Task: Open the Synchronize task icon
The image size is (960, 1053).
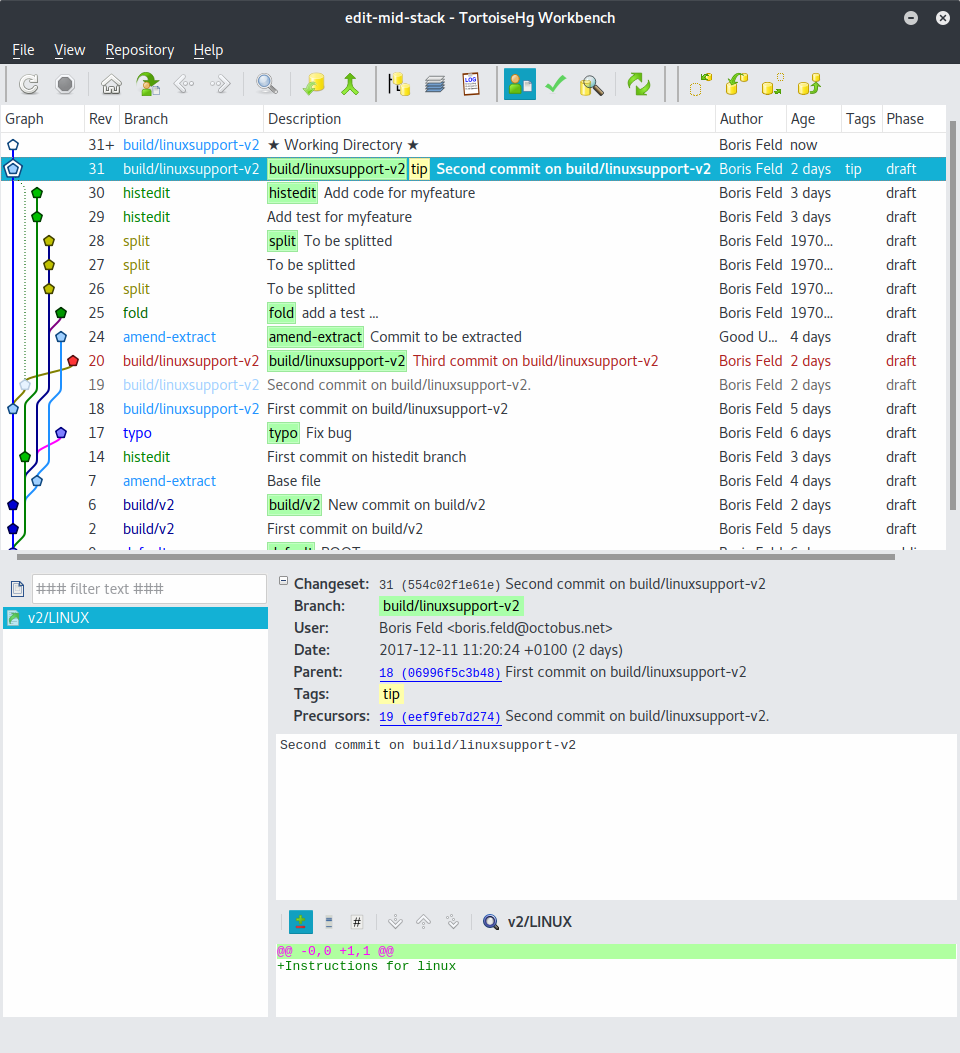Action: coord(638,85)
